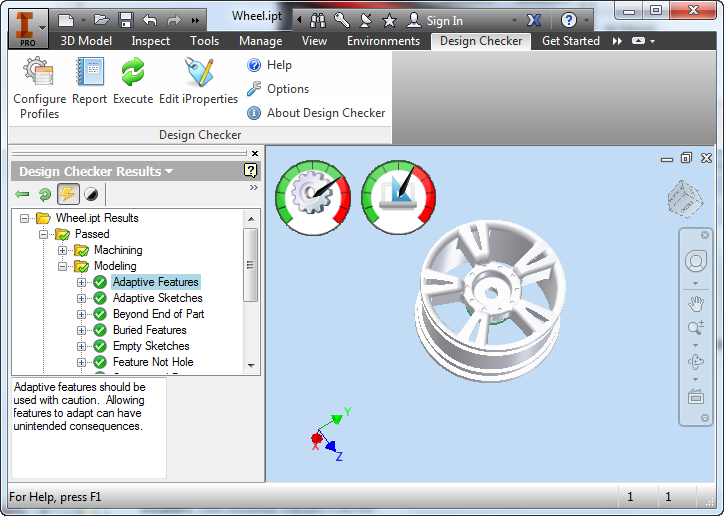Select the Zoom tool in navigation bar

click(x=696, y=328)
